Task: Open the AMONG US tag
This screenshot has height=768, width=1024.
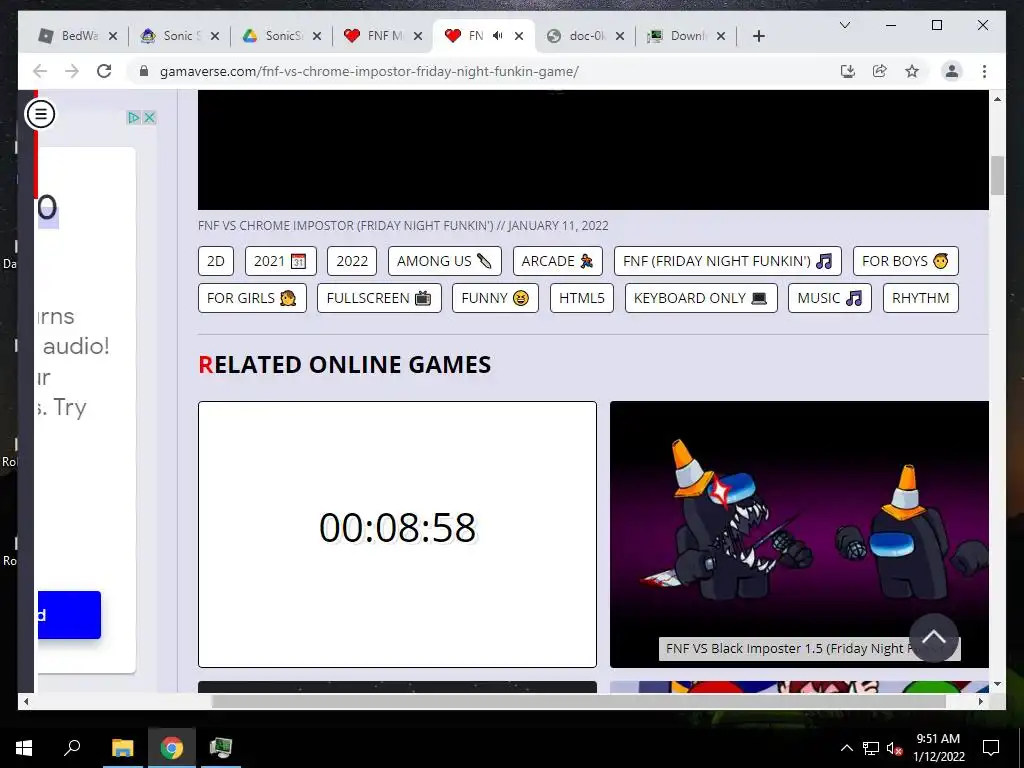Action: 445,261
